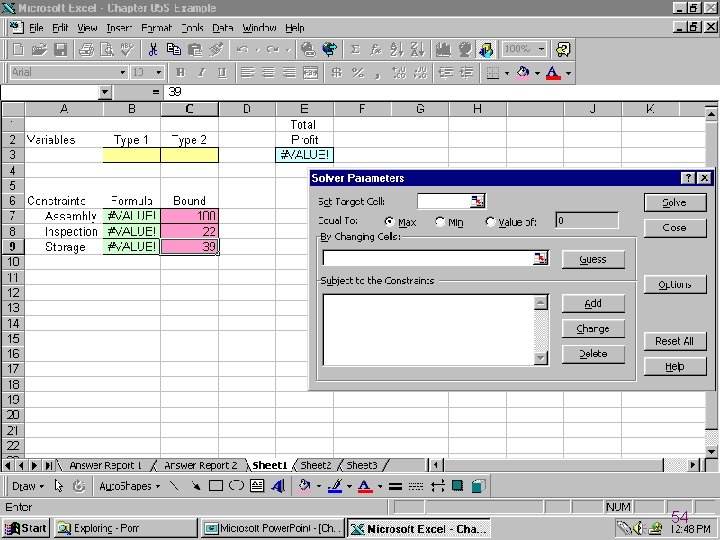
Task: Open the File menu
Action: (36, 28)
